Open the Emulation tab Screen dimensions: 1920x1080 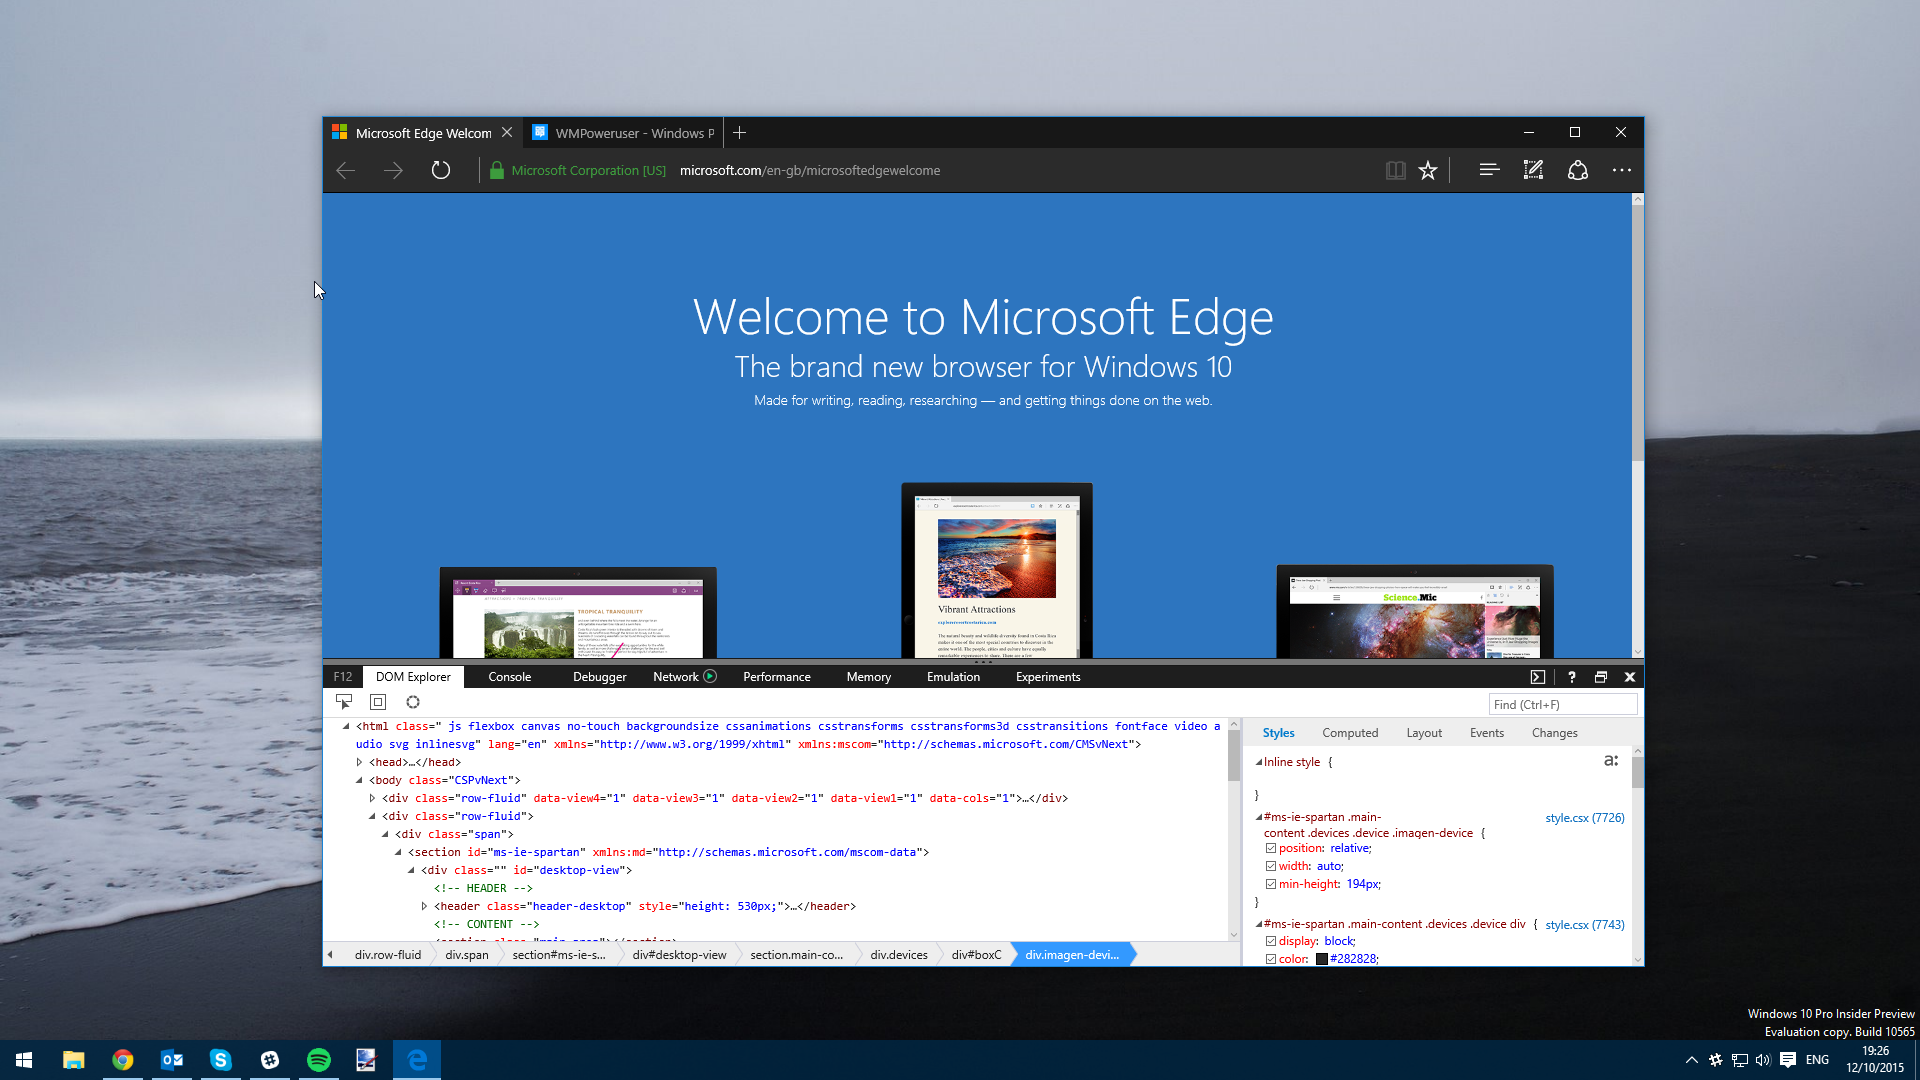click(953, 677)
